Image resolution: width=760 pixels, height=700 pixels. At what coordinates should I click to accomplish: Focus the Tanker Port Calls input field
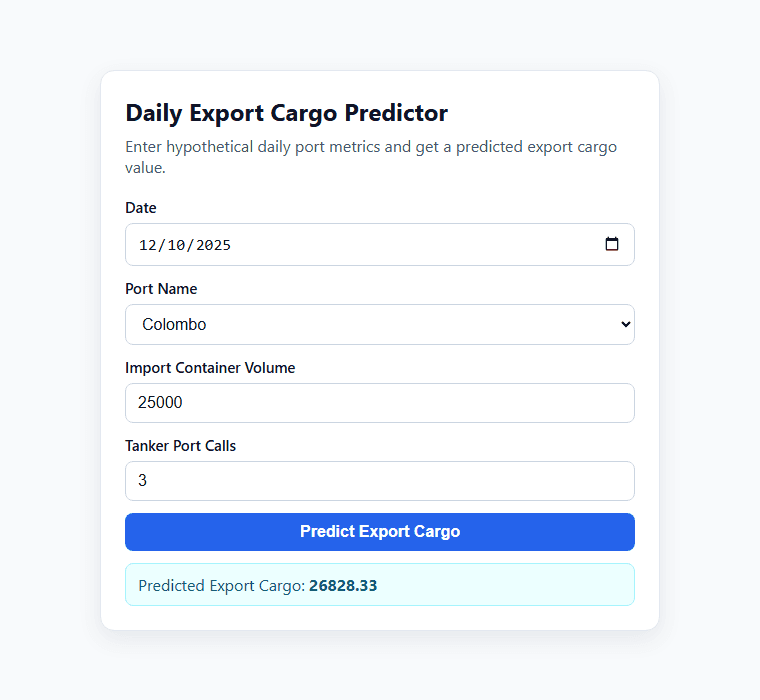point(380,481)
